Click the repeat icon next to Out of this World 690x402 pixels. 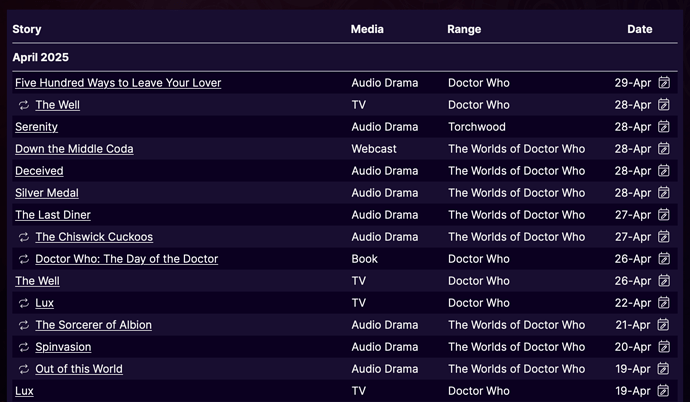[x=24, y=369]
